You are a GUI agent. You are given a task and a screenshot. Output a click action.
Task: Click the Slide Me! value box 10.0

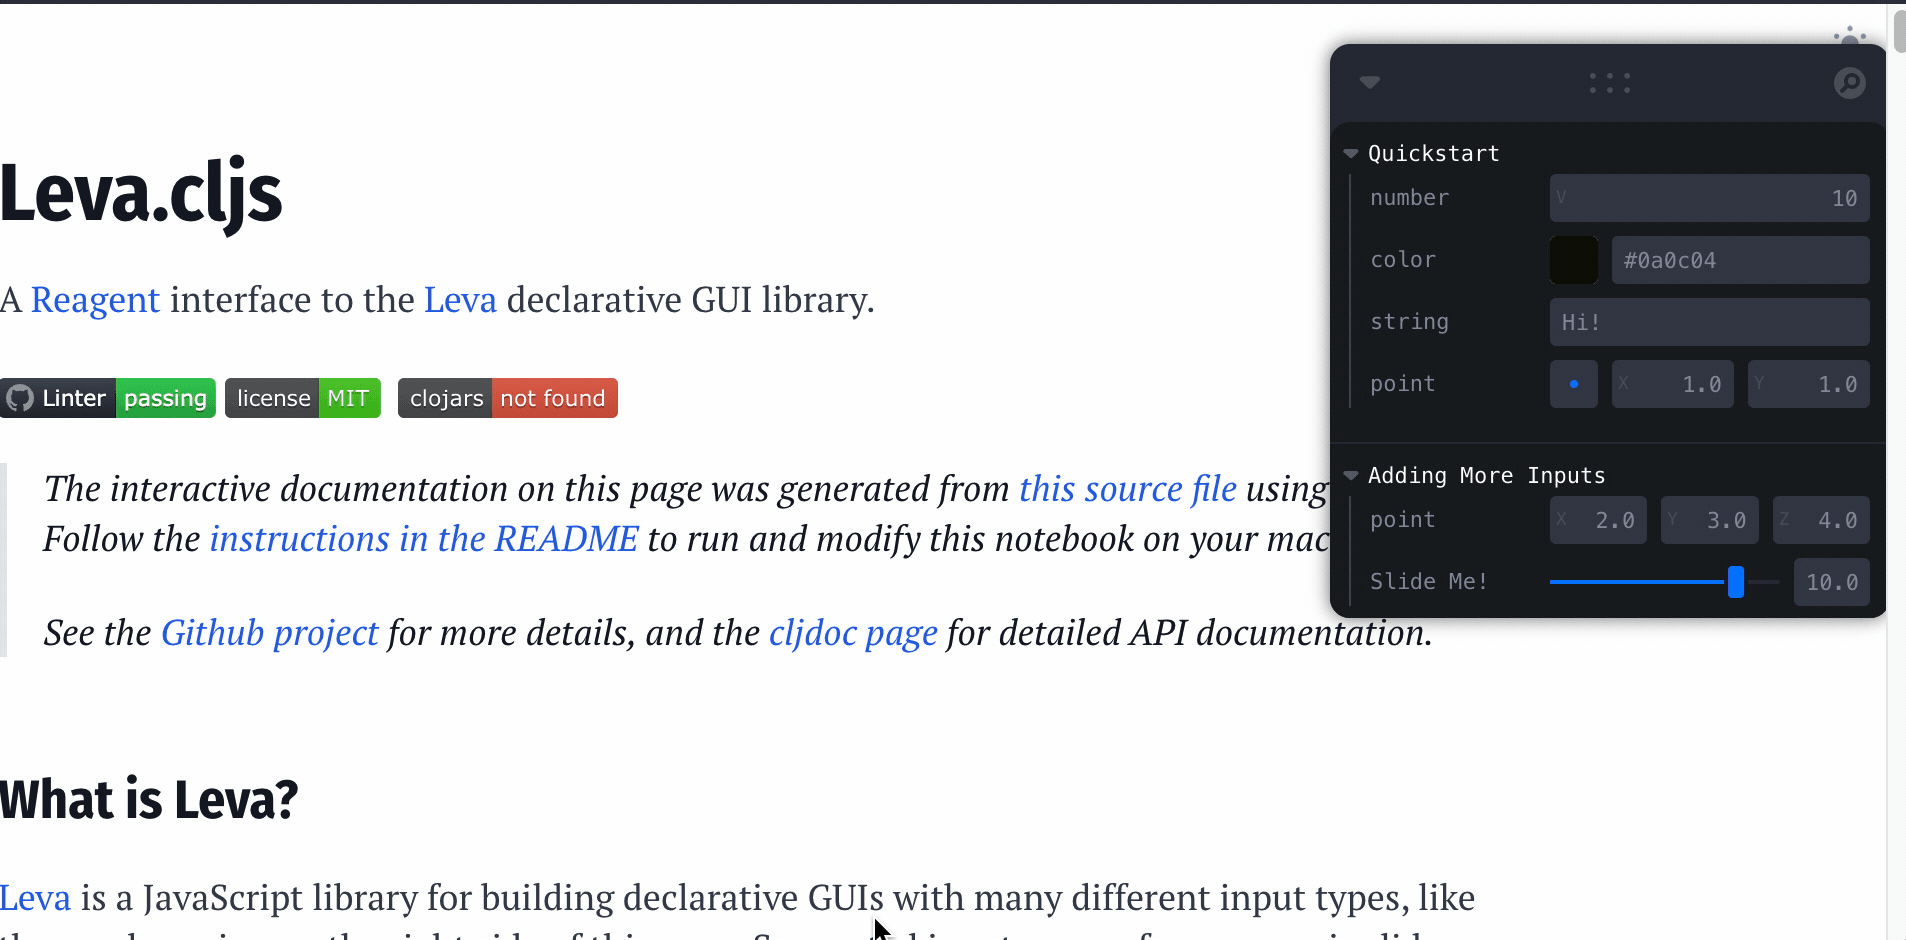click(x=1832, y=582)
